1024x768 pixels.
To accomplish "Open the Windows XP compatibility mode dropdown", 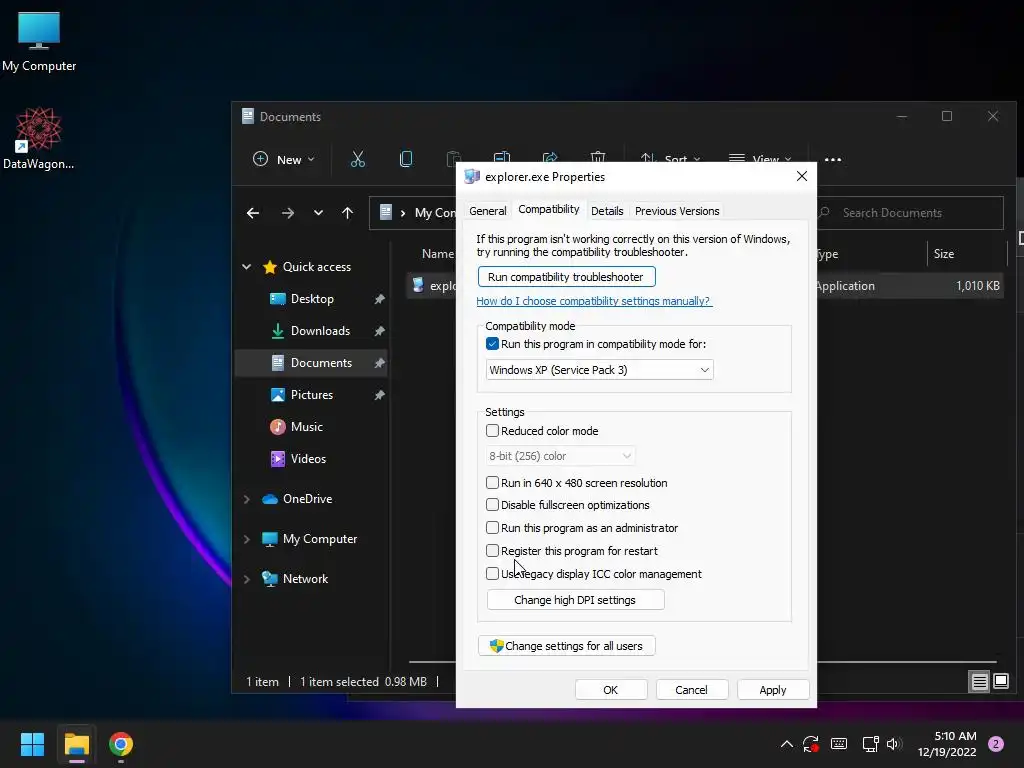I will point(600,370).
